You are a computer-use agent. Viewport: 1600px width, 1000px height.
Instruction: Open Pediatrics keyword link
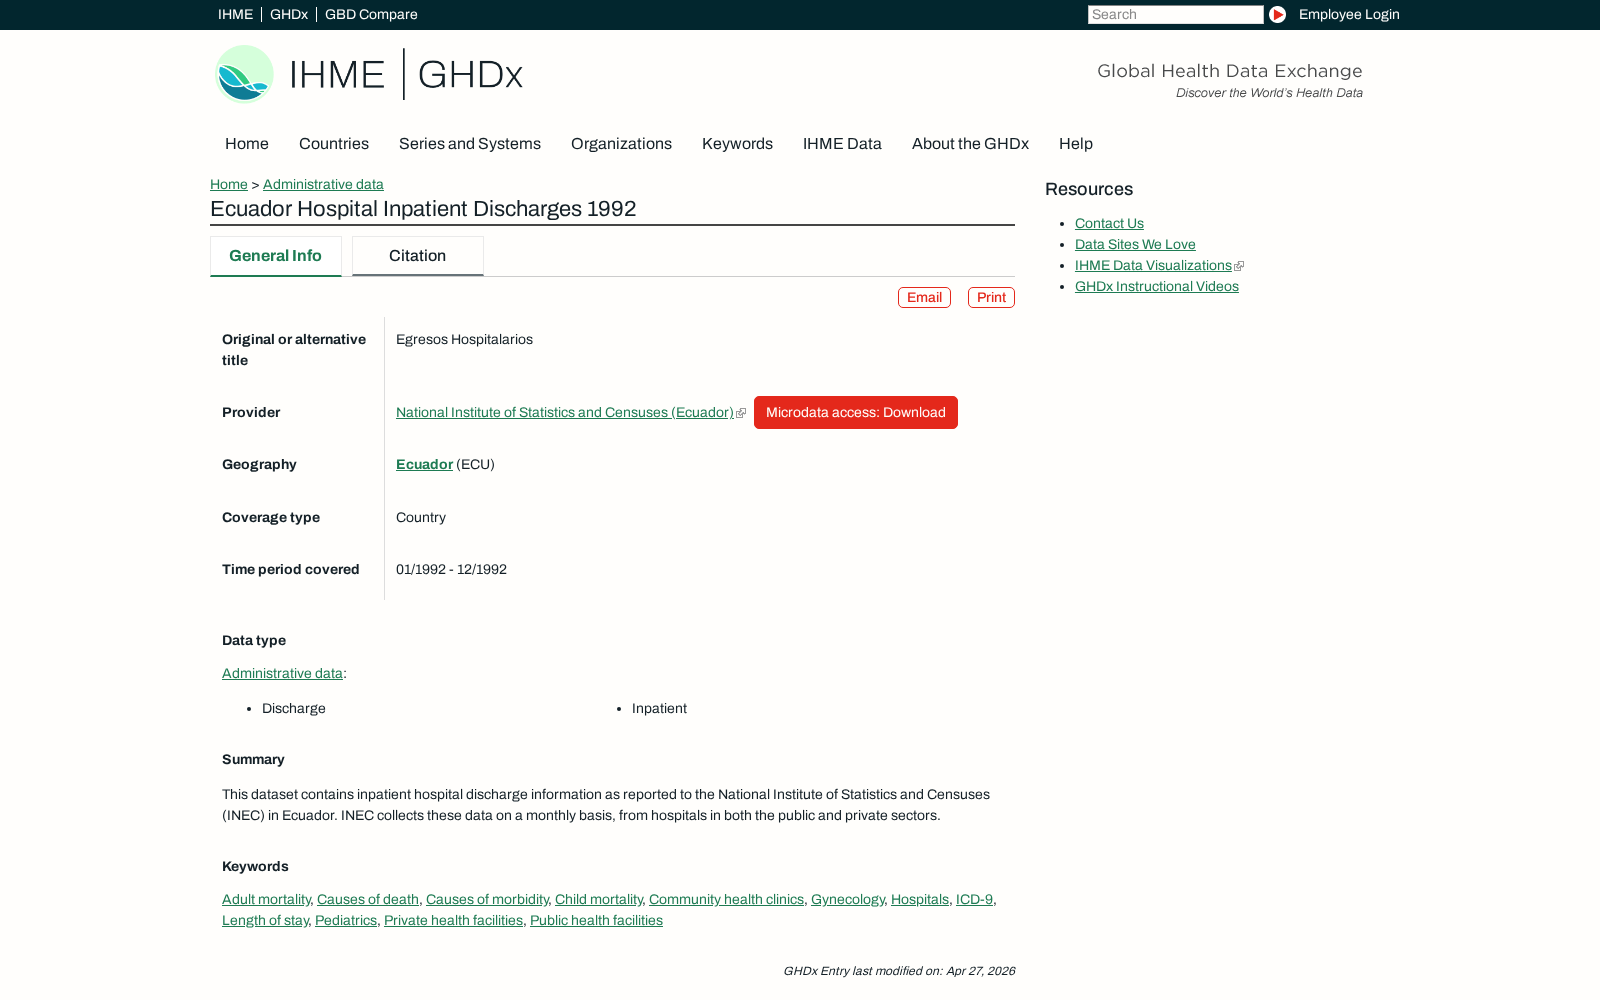pyautogui.click(x=346, y=921)
